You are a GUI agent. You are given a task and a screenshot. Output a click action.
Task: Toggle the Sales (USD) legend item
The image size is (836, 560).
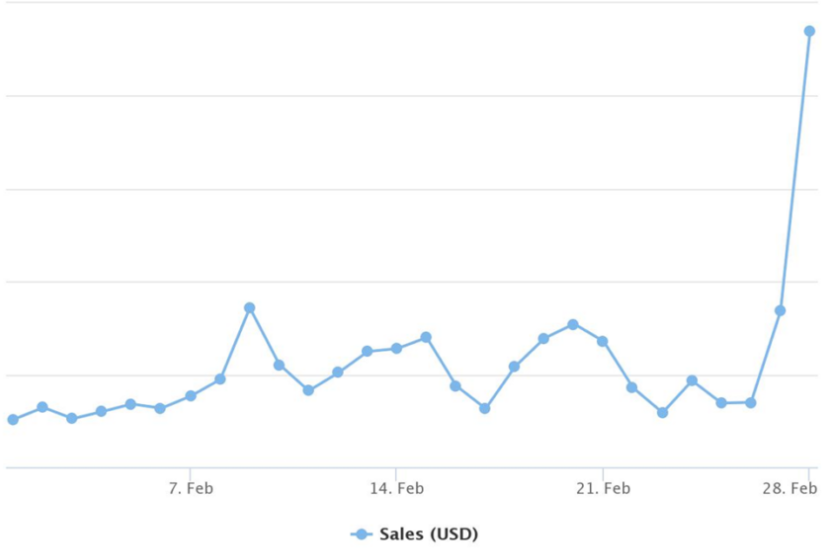[x=414, y=534]
